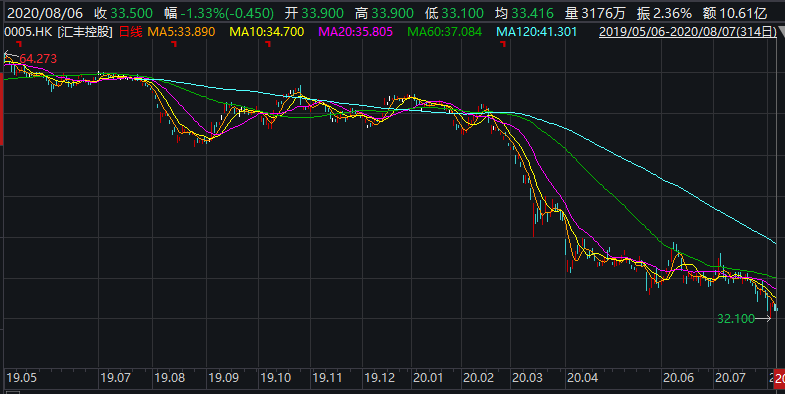
Task: Click the change value -1.33%(-0.450)
Action: pyautogui.click(x=227, y=13)
